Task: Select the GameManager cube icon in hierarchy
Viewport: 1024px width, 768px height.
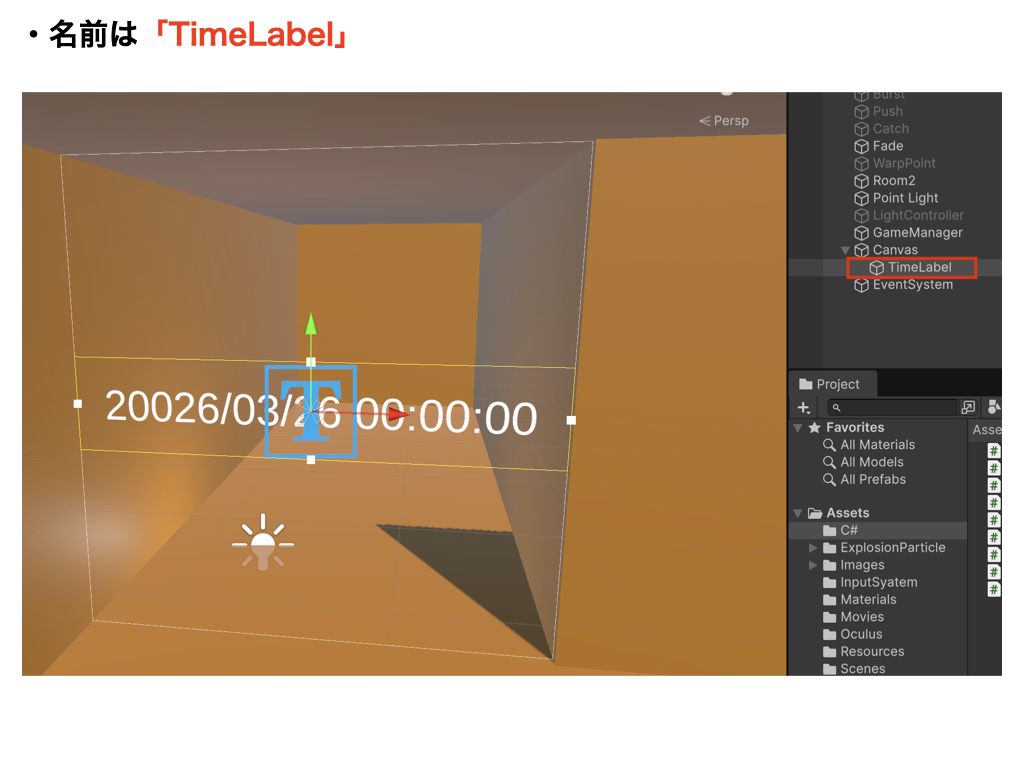Action: (862, 233)
